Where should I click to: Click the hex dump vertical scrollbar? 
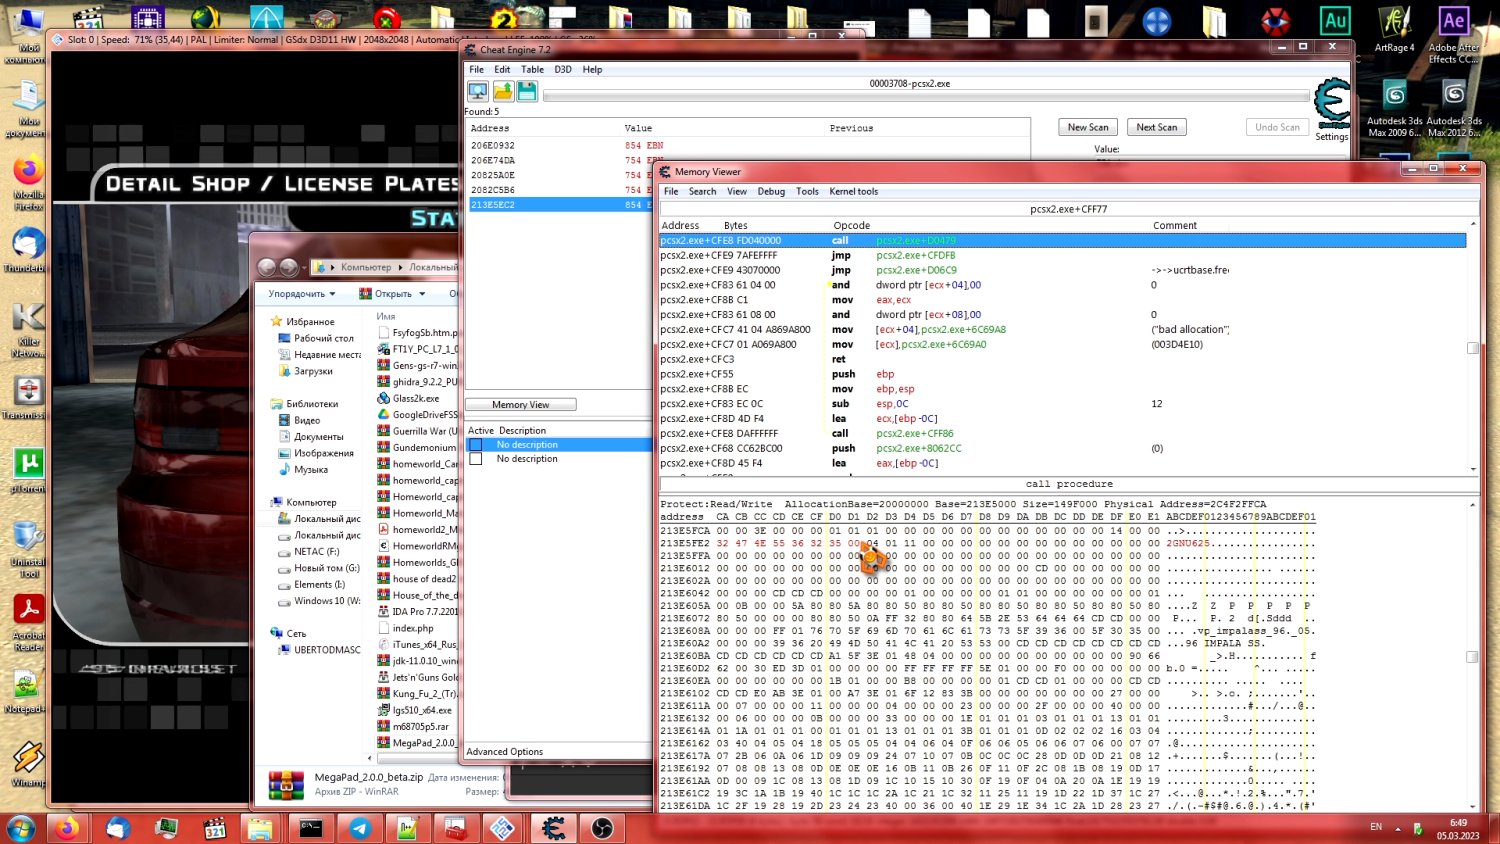pos(1473,657)
